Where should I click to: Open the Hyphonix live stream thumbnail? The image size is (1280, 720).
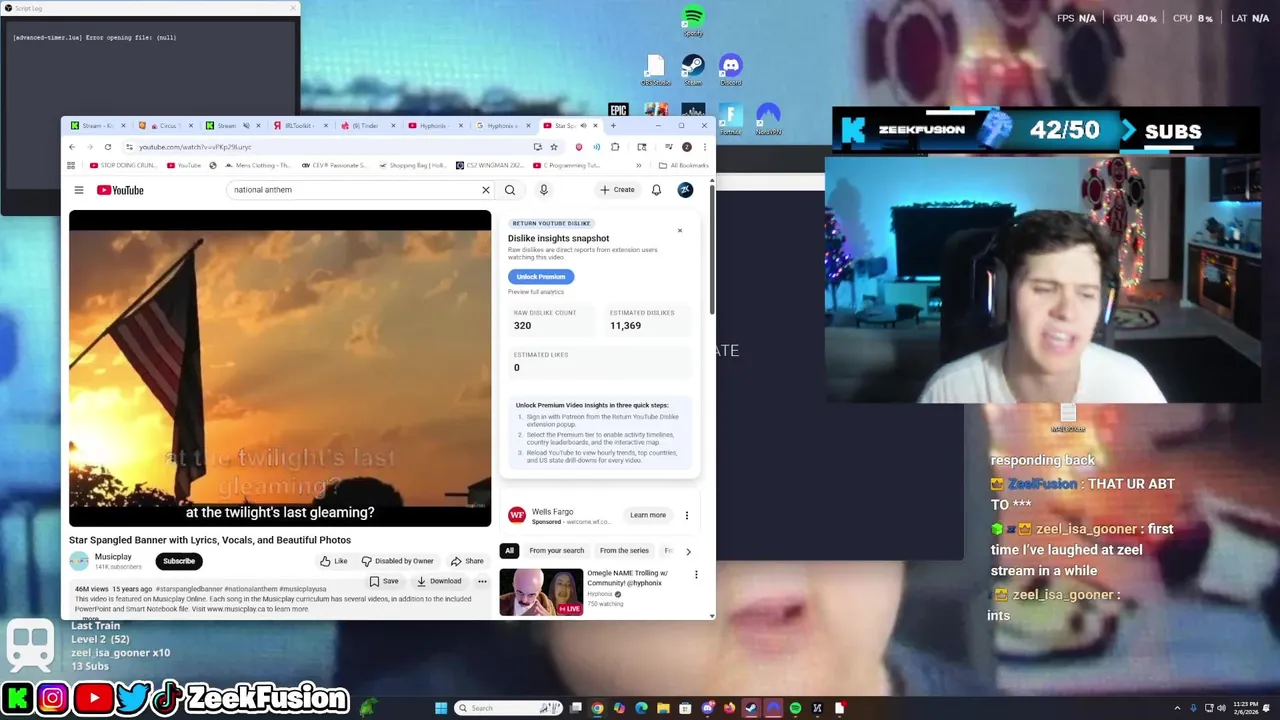(541, 591)
